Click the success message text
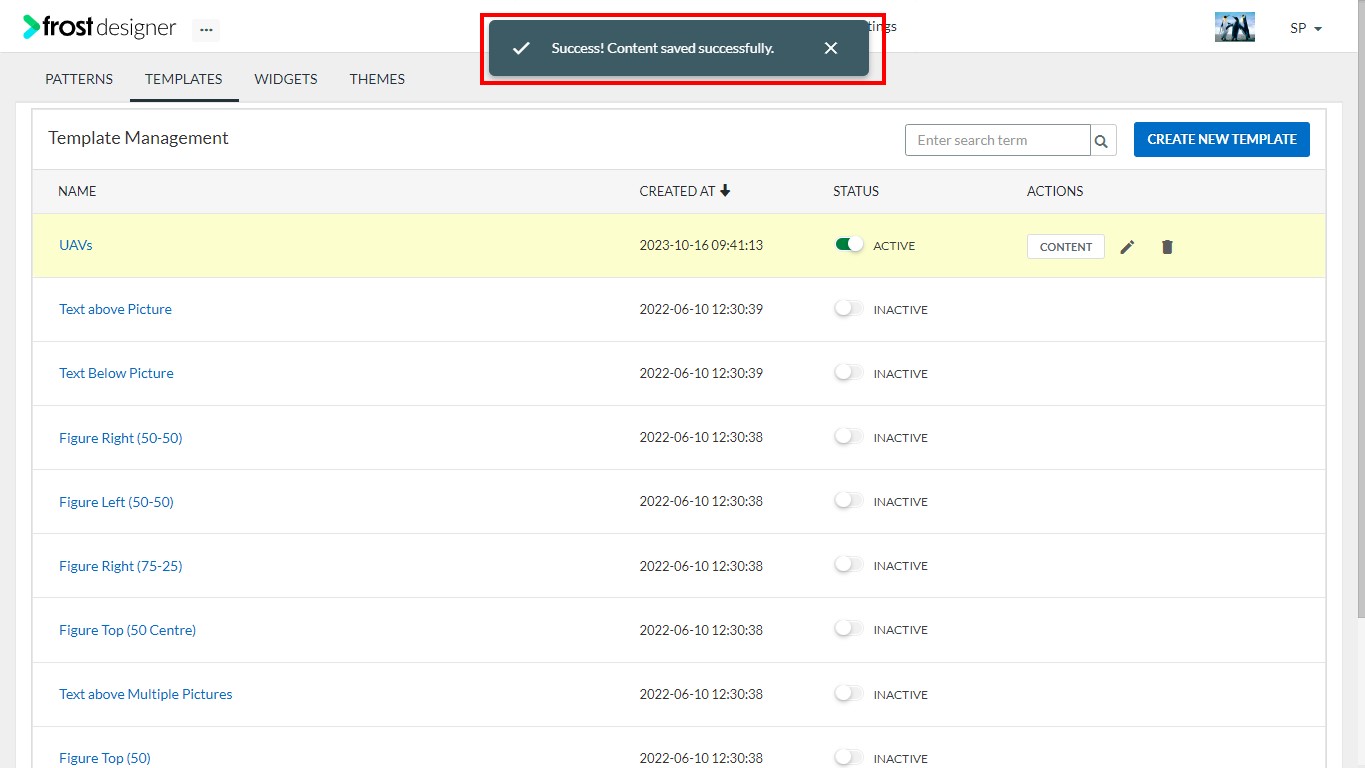This screenshot has width=1365, height=768. click(x=662, y=48)
